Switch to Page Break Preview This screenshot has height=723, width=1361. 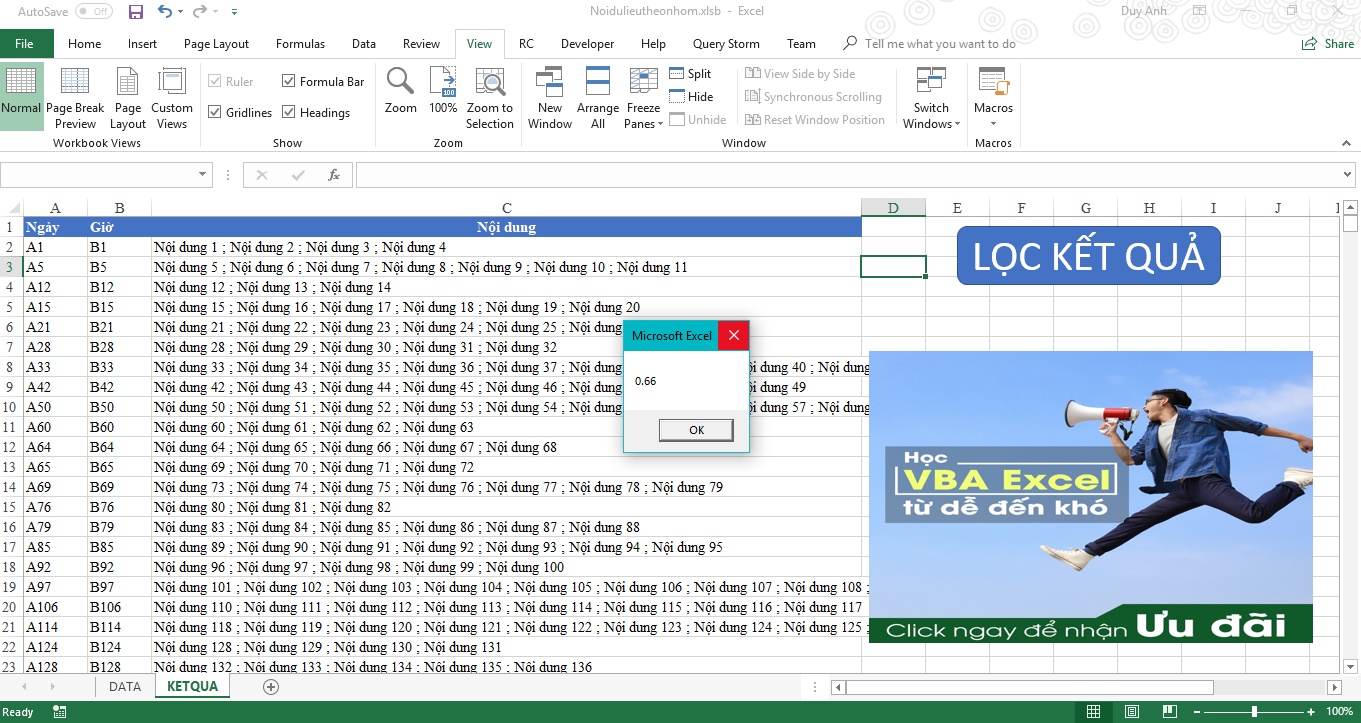[75, 97]
